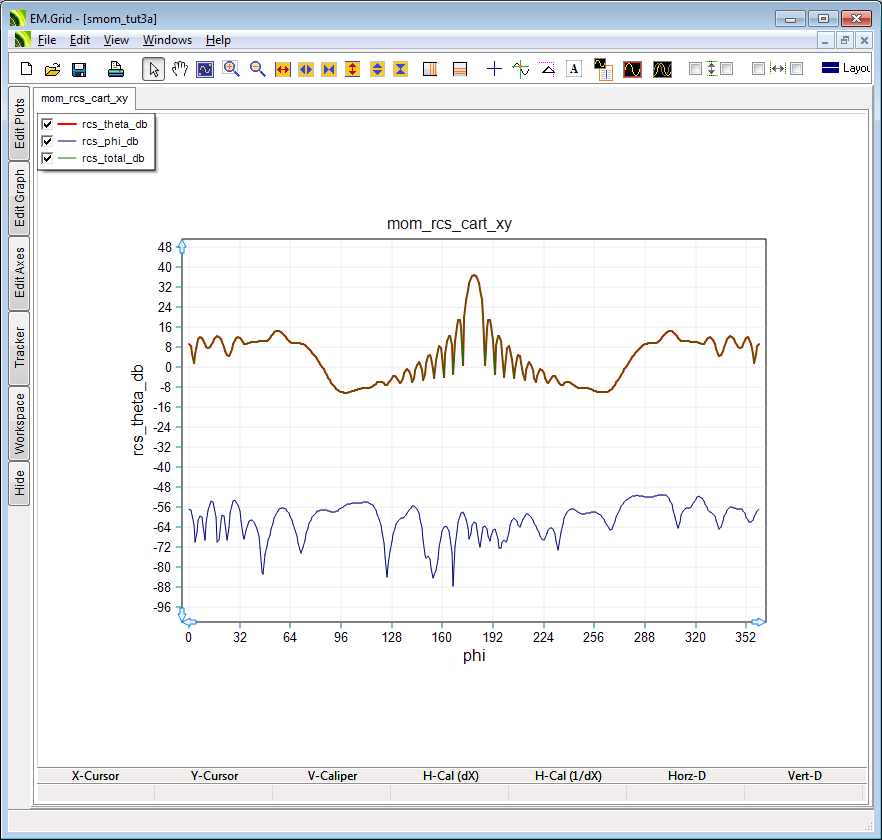Select the zoom in magnifier tool
Image resolution: width=882 pixels, height=840 pixels.
click(x=231, y=69)
